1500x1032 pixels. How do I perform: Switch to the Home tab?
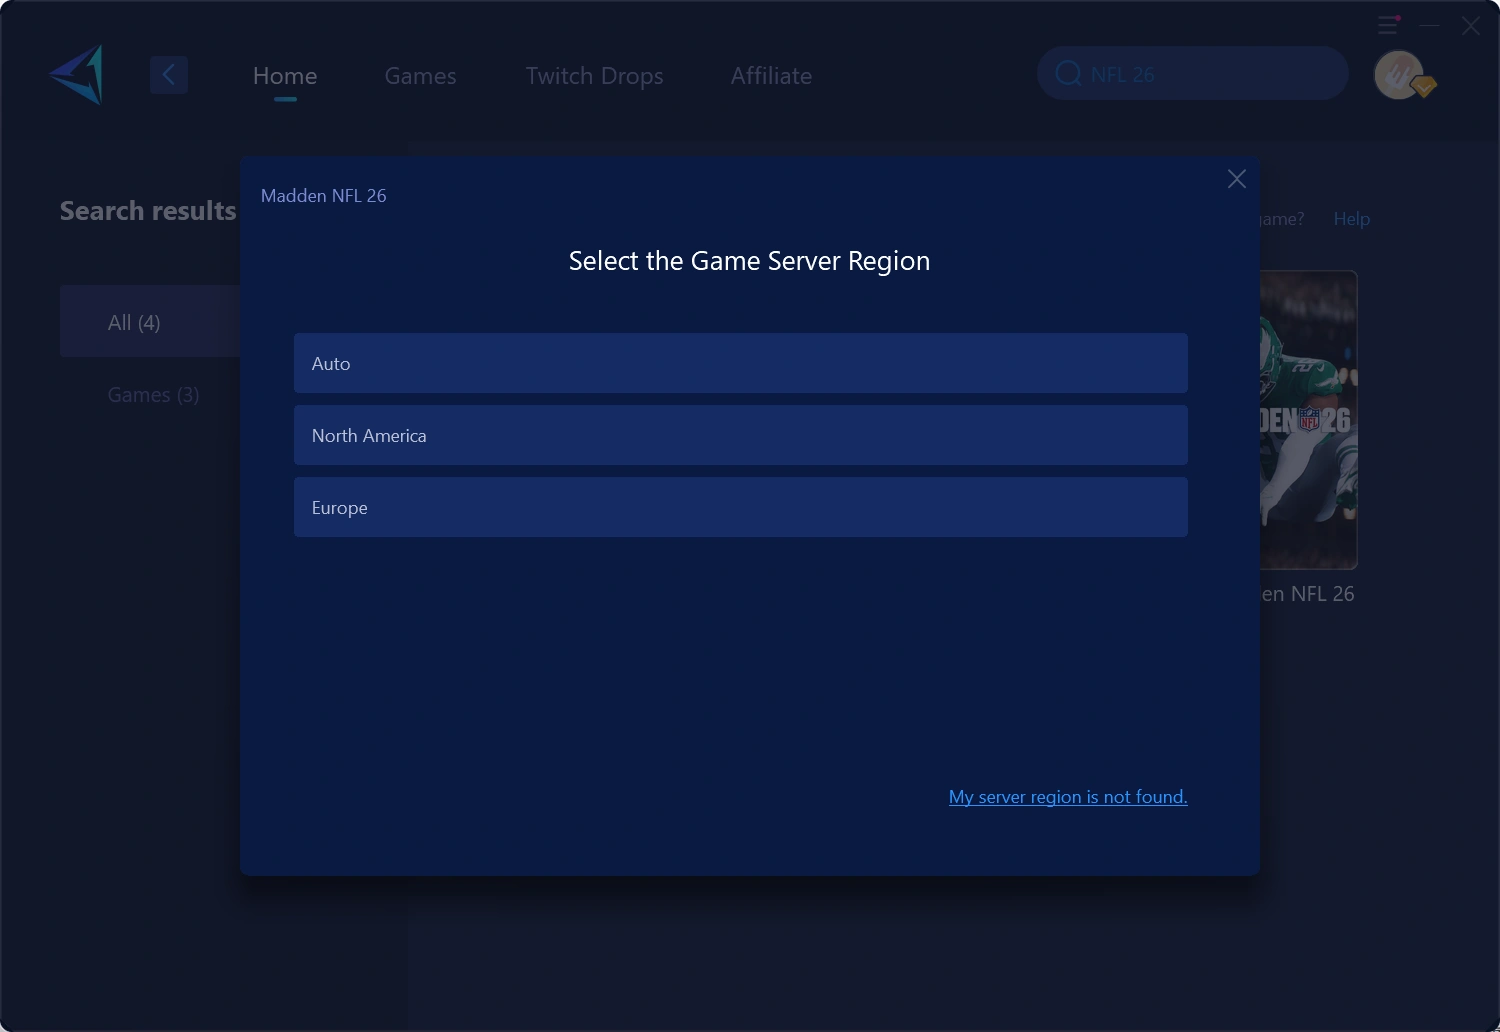point(285,76)
